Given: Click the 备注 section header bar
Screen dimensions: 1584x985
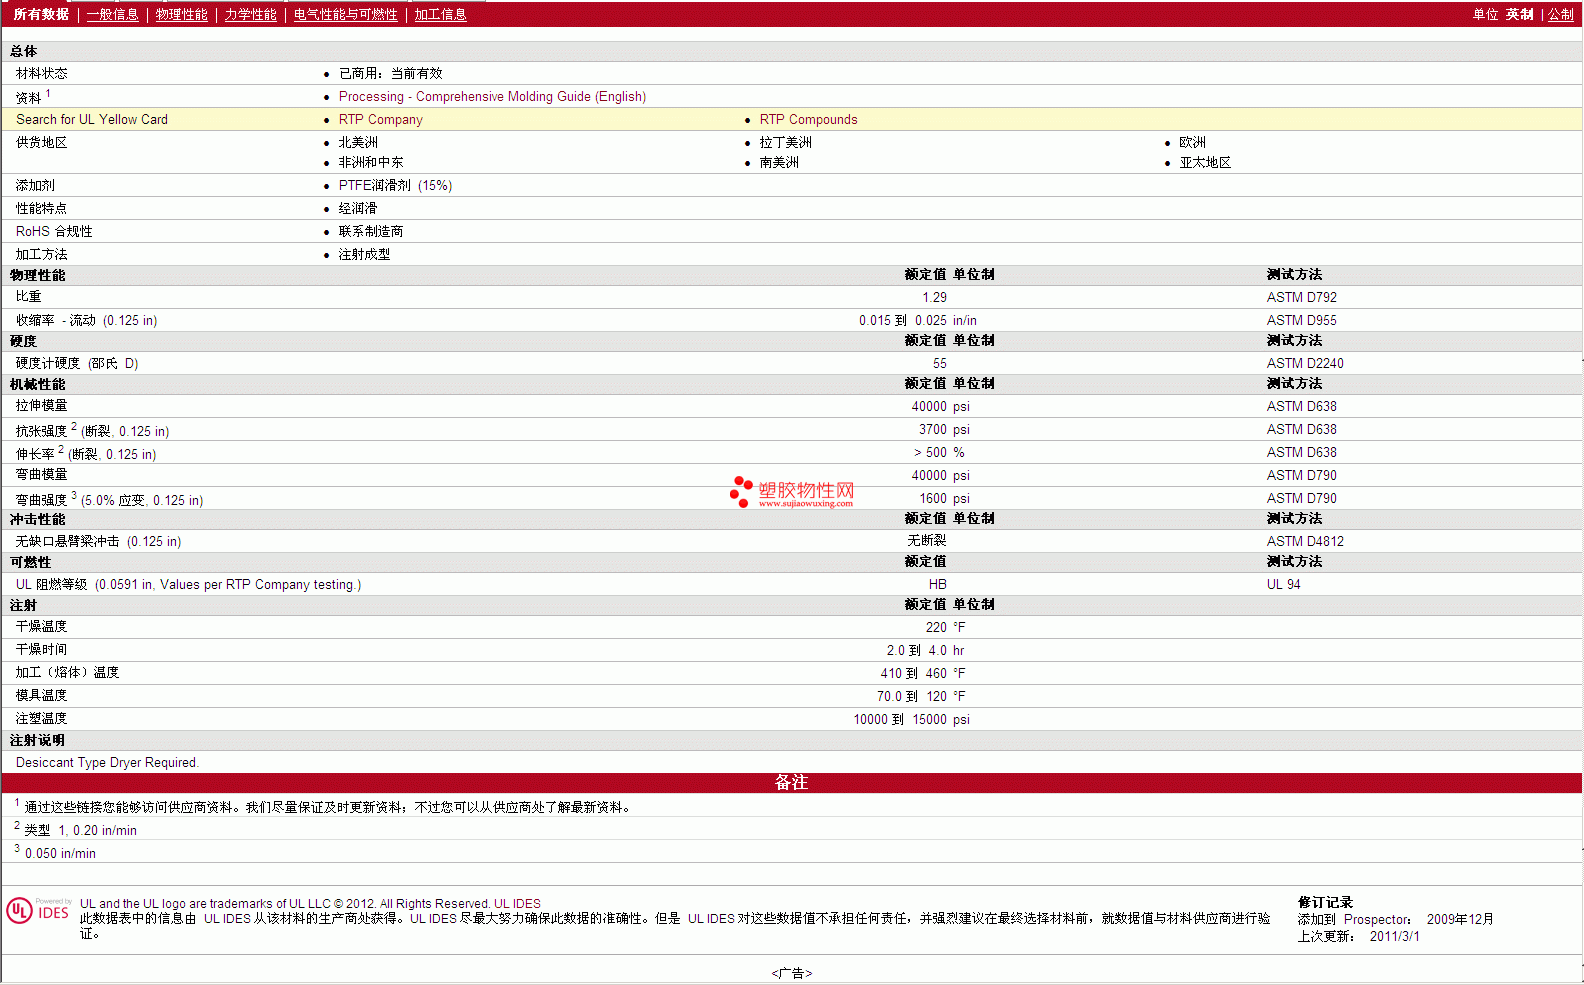Looking at the screenshot, I should 792,783.
